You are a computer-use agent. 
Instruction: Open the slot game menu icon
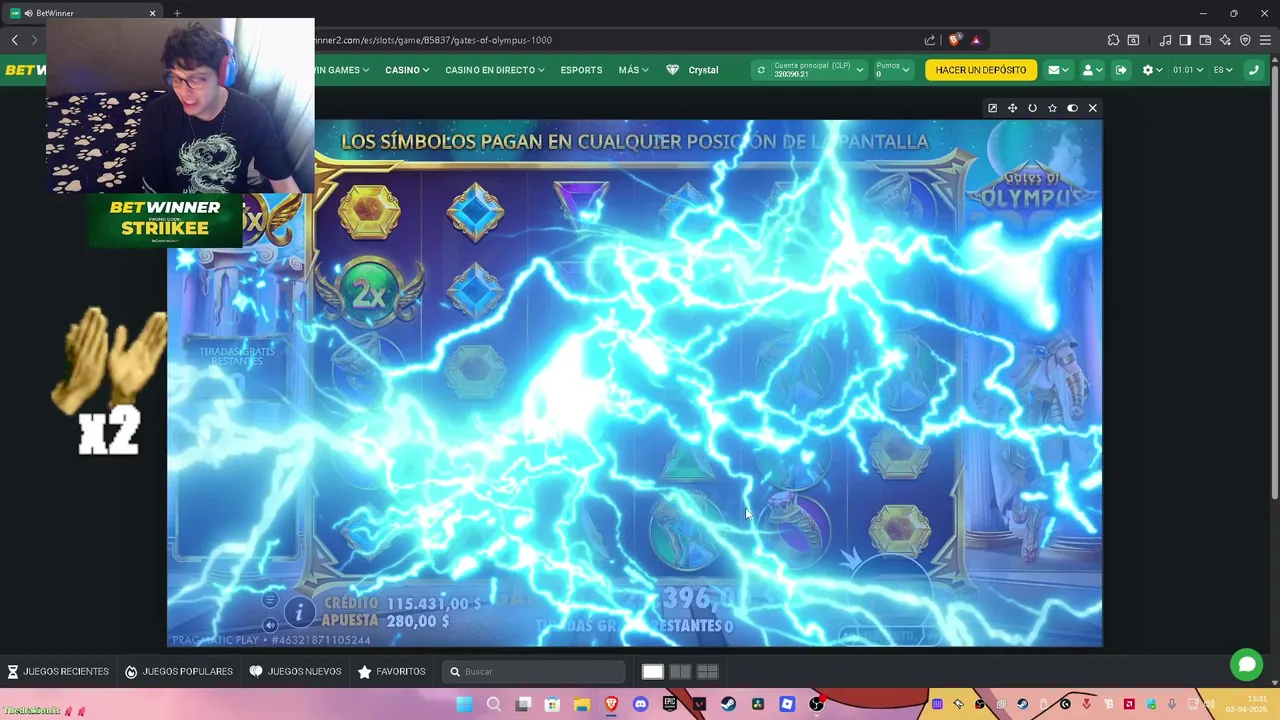click(x=270, y=600)
